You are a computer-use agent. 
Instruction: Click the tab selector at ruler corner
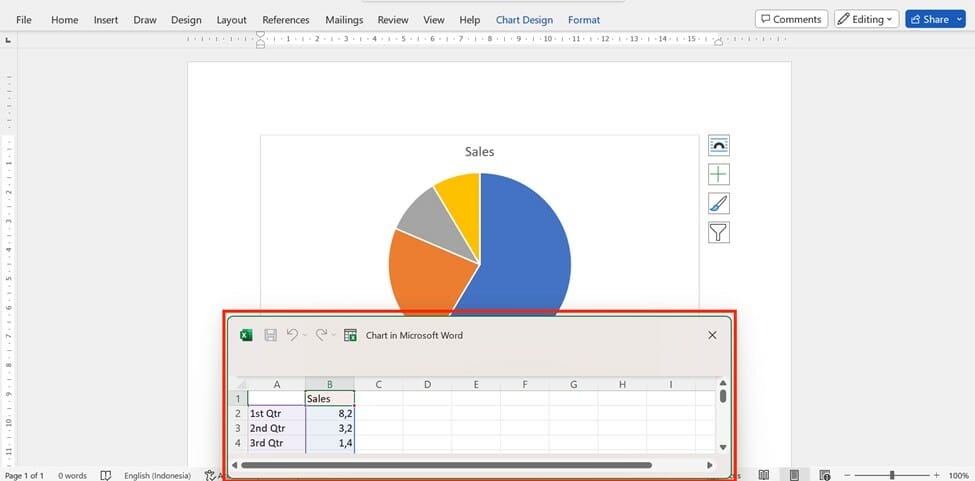click(x=8, y=40)
